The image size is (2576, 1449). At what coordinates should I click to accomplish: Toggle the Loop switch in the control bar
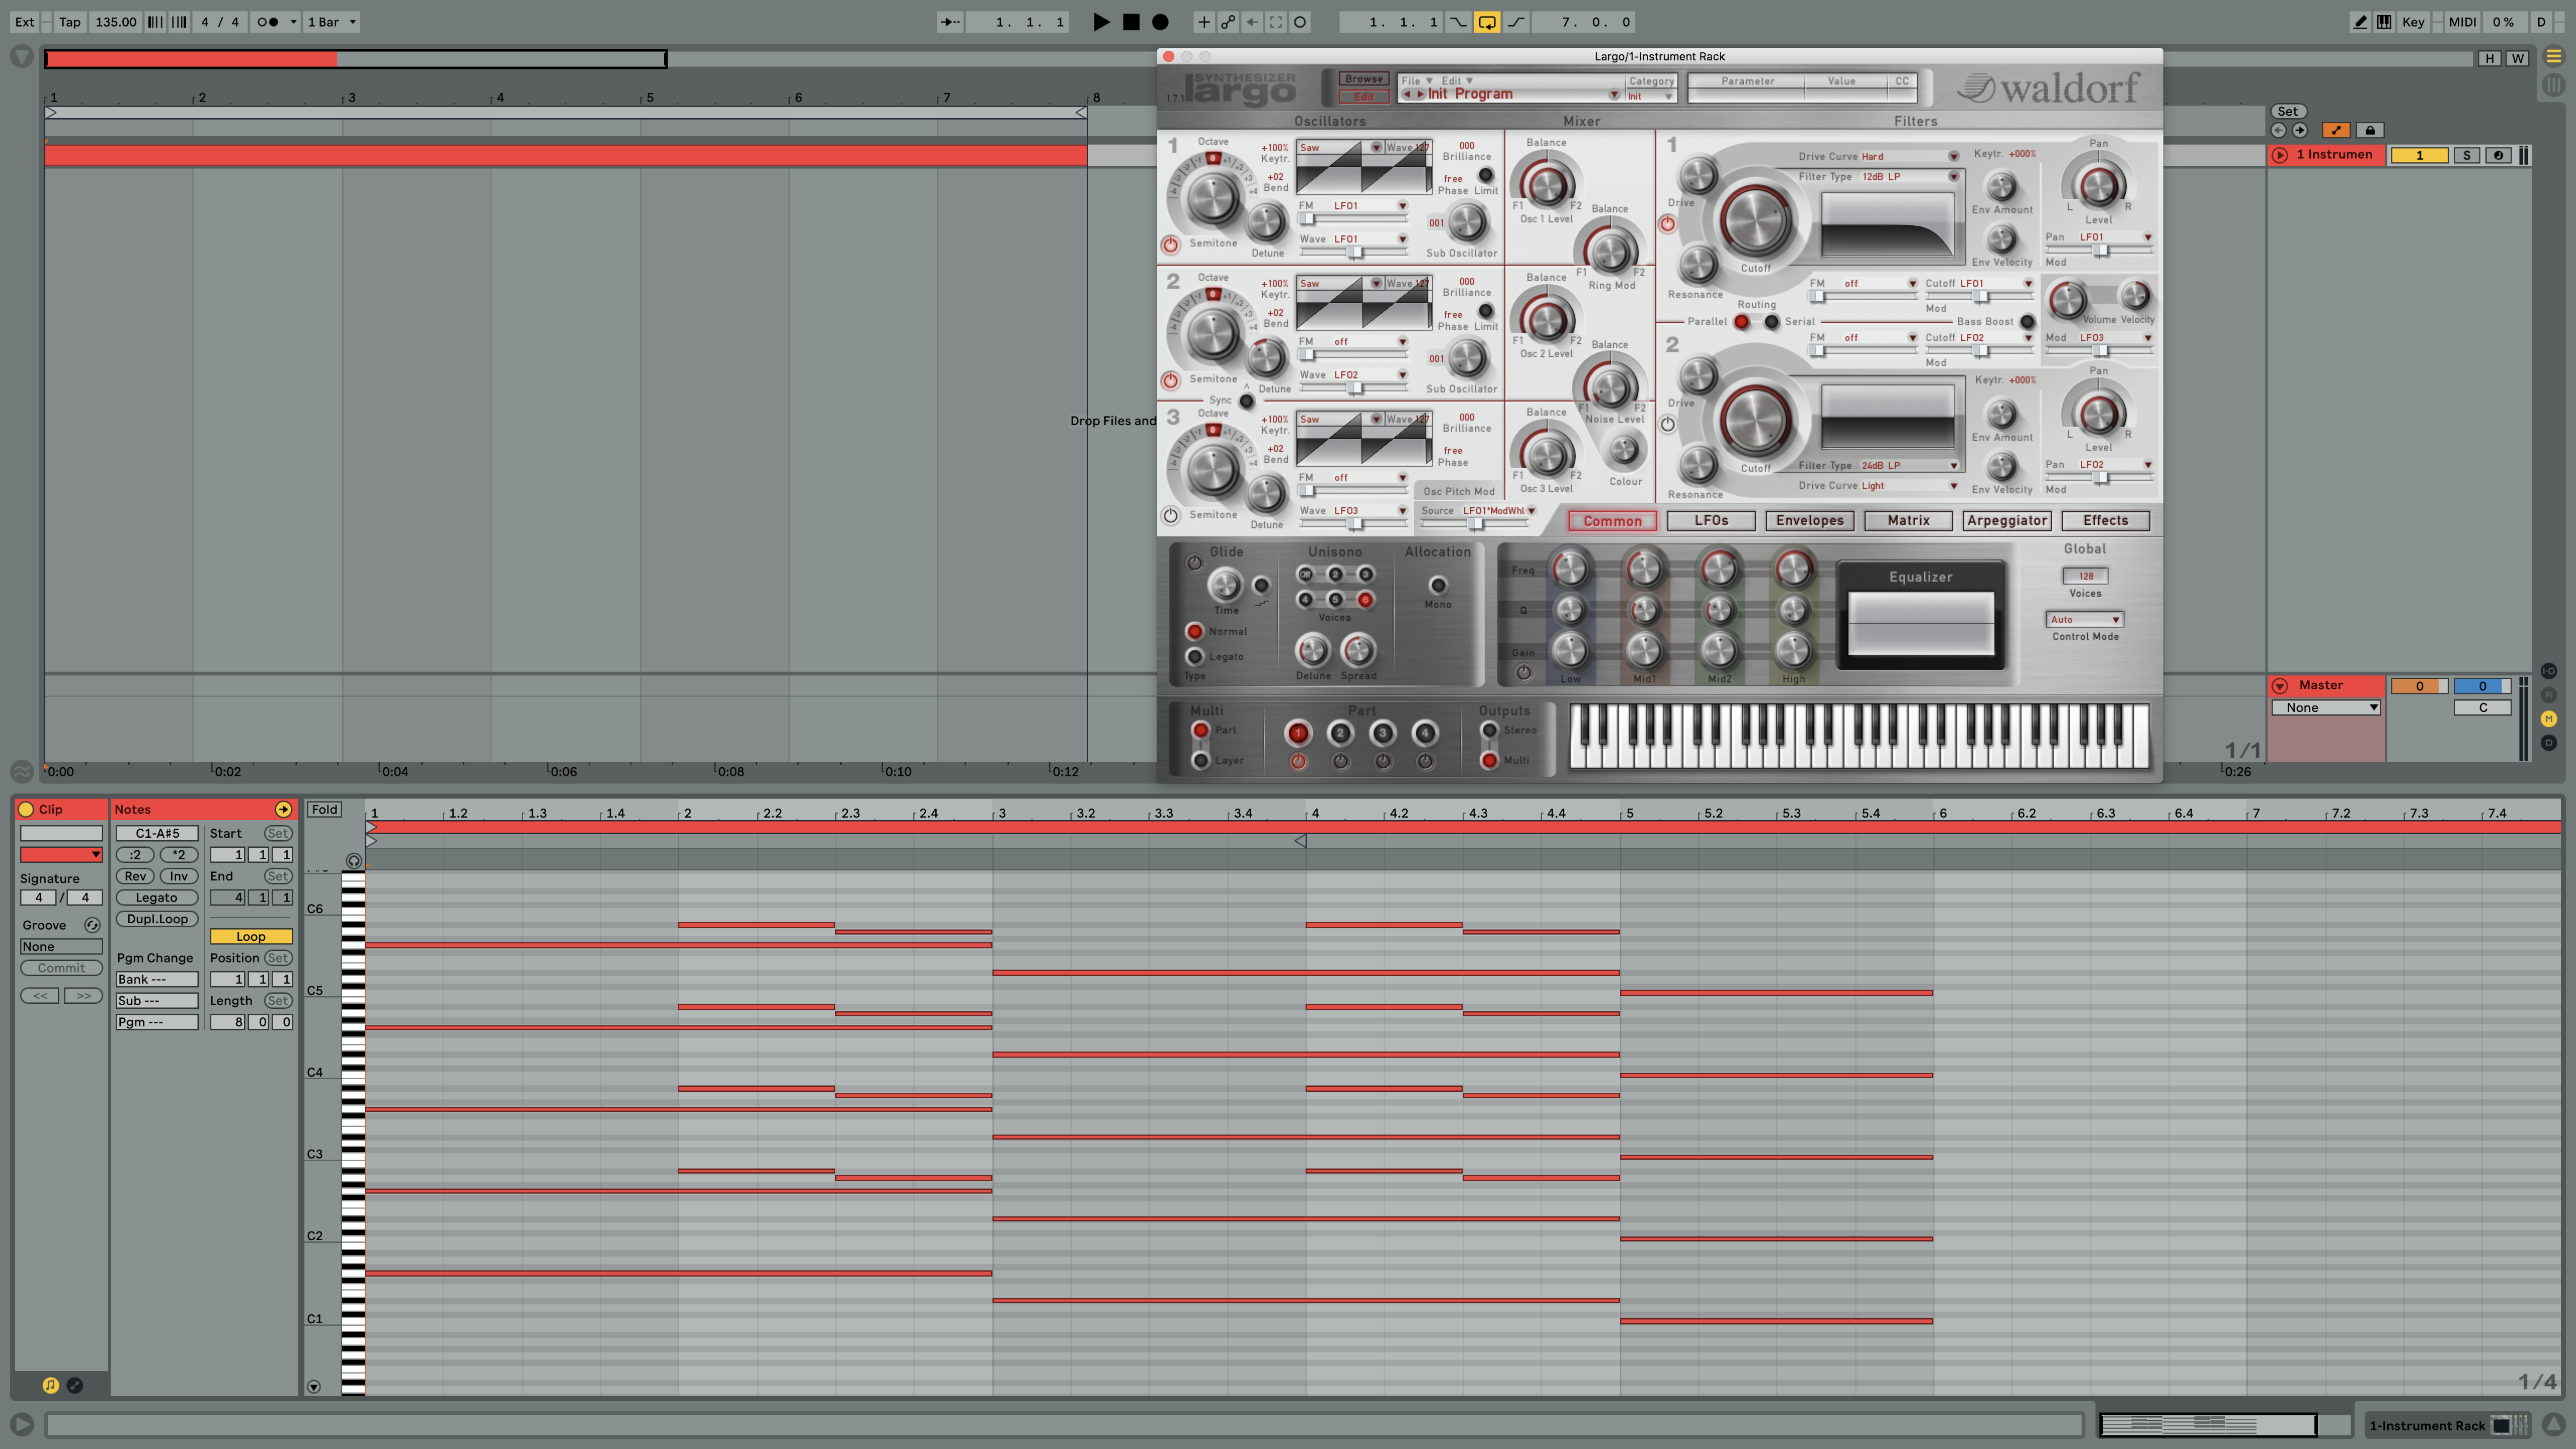click(1487, 22)
